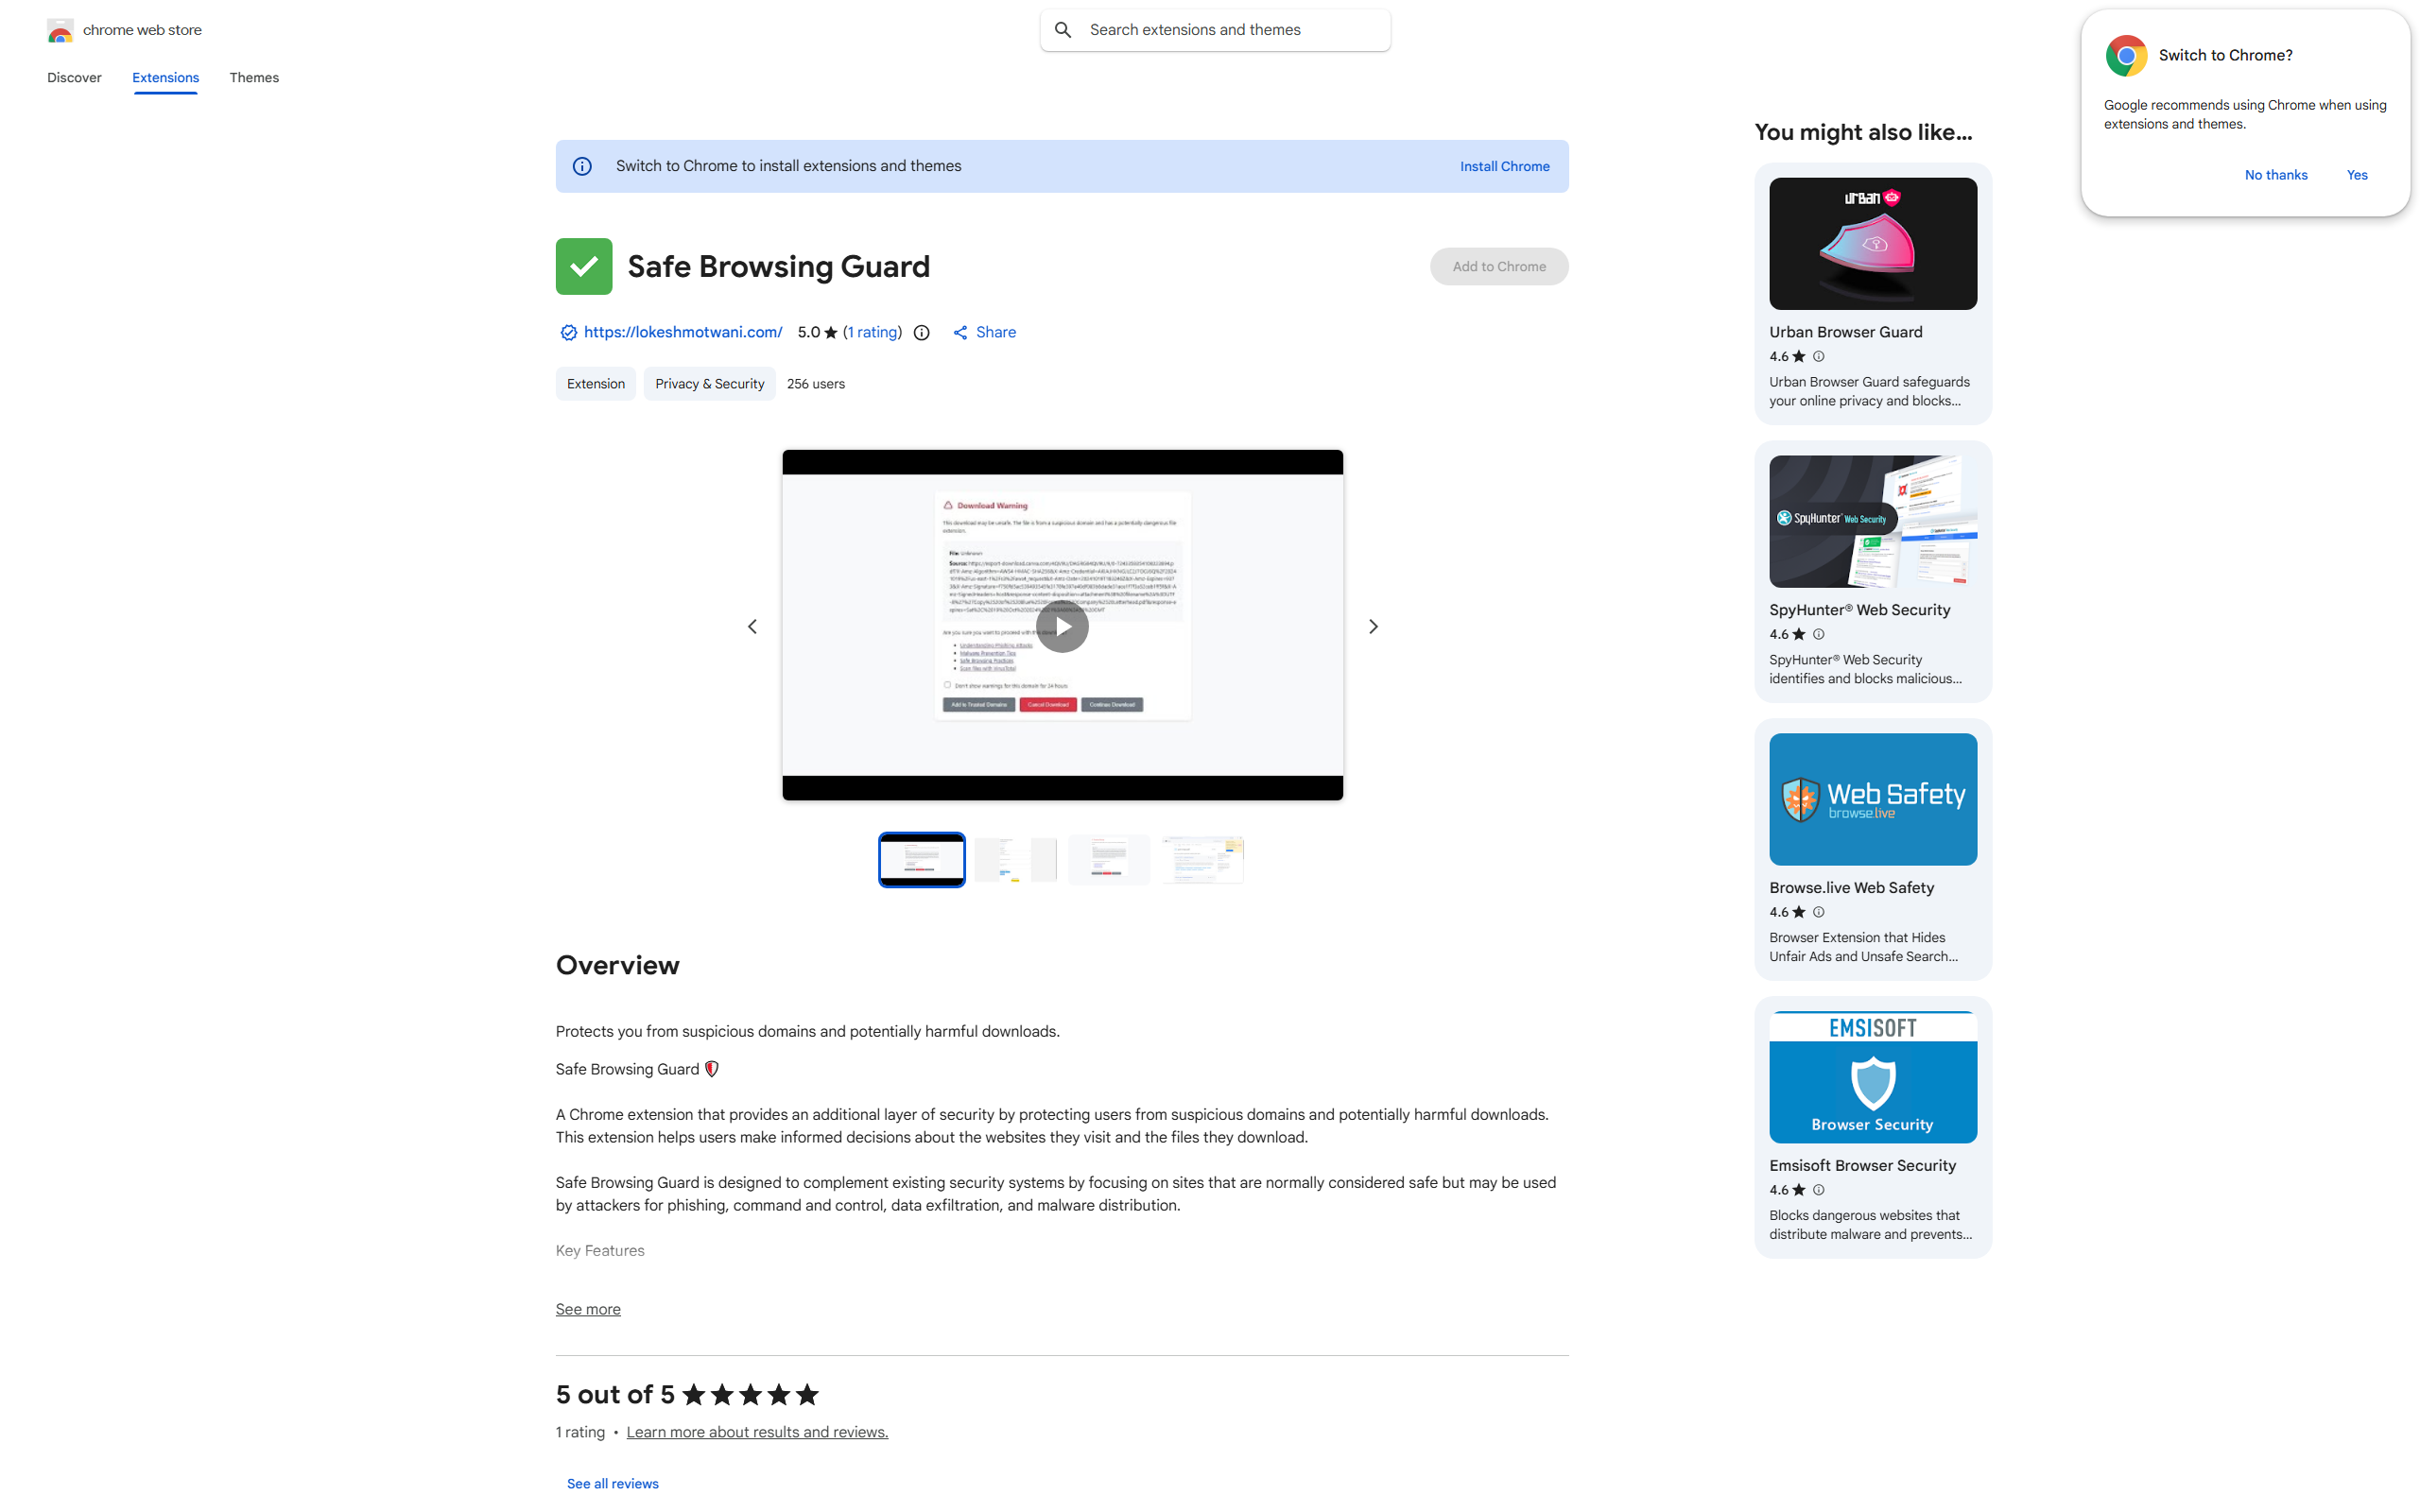The width and height of the screenshot is (2420, 1512).
Task: Click the Overview heading
Action: pos(617,965)
